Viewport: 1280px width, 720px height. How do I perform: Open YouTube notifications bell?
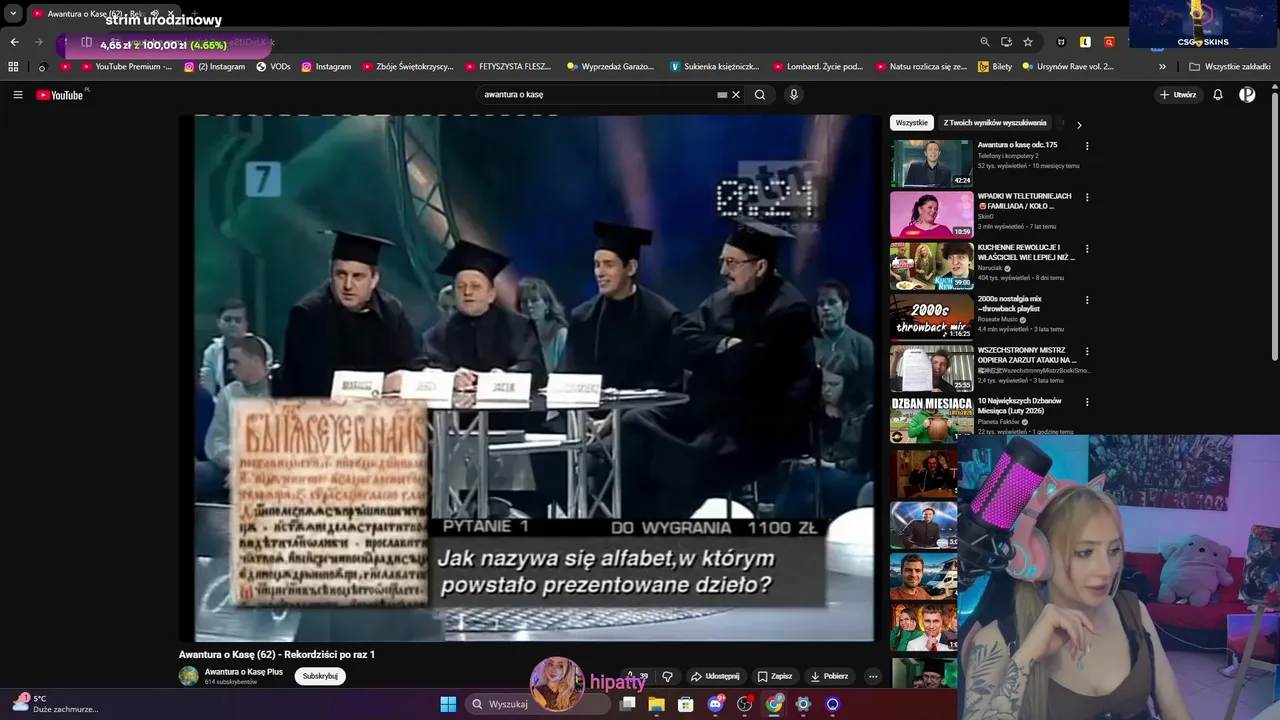pyautogui.click(x=1218, y=95)
